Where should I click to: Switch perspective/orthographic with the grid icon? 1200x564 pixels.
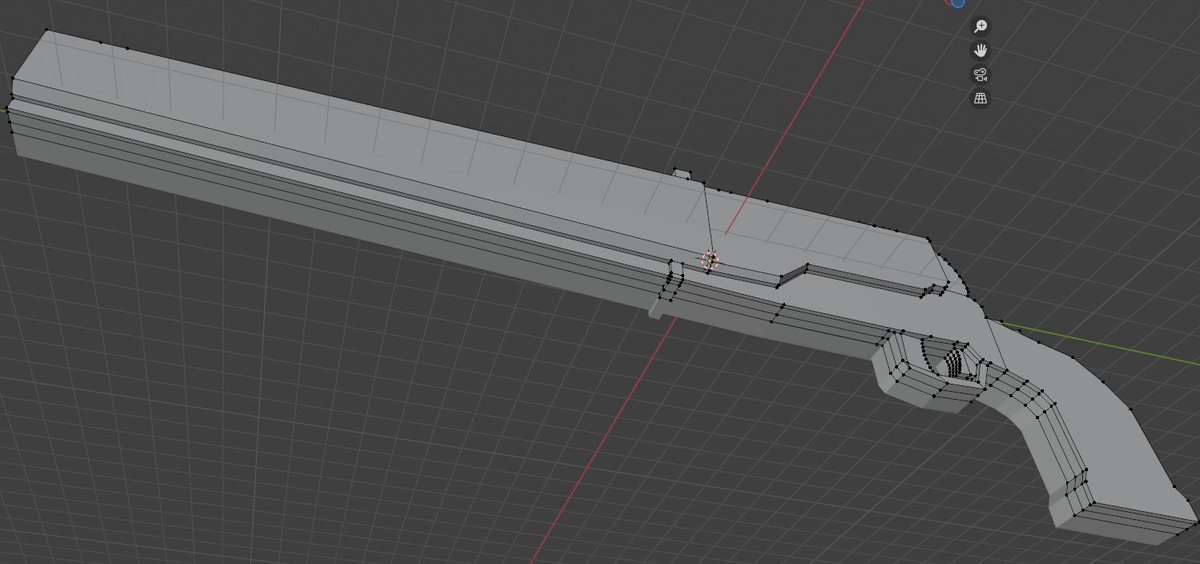point(981,98)
